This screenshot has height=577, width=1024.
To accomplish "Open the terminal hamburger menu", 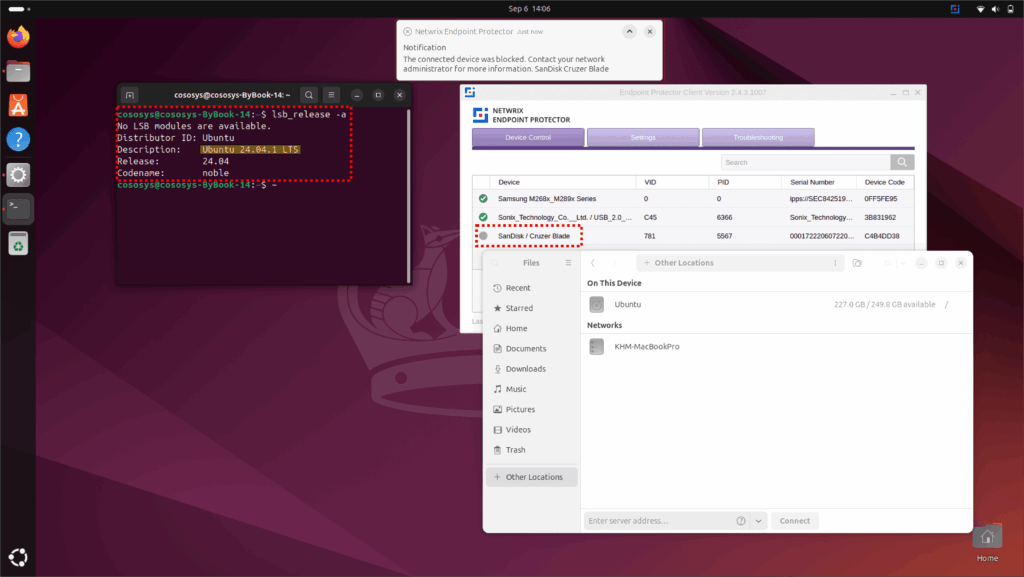I will click(x=331, y=95).
